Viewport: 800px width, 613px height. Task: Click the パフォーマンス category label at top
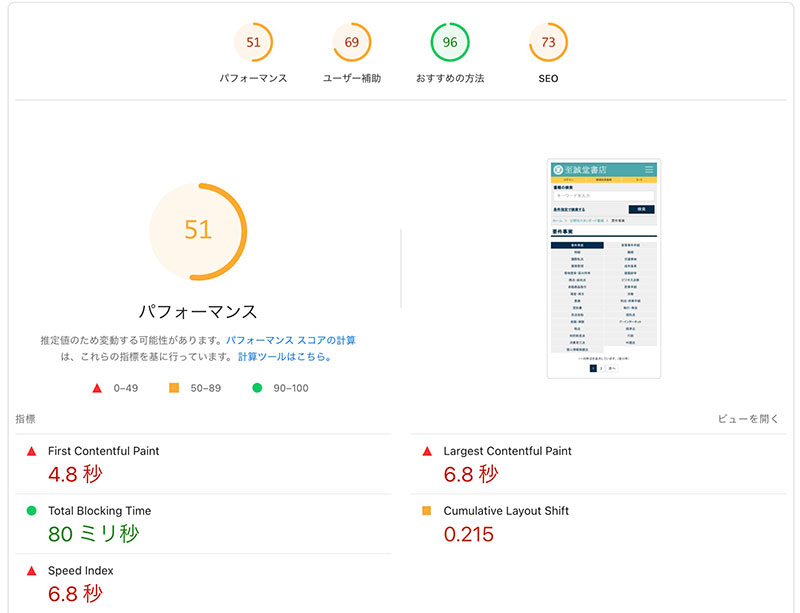pyautogui.click(x=253, y=78)
